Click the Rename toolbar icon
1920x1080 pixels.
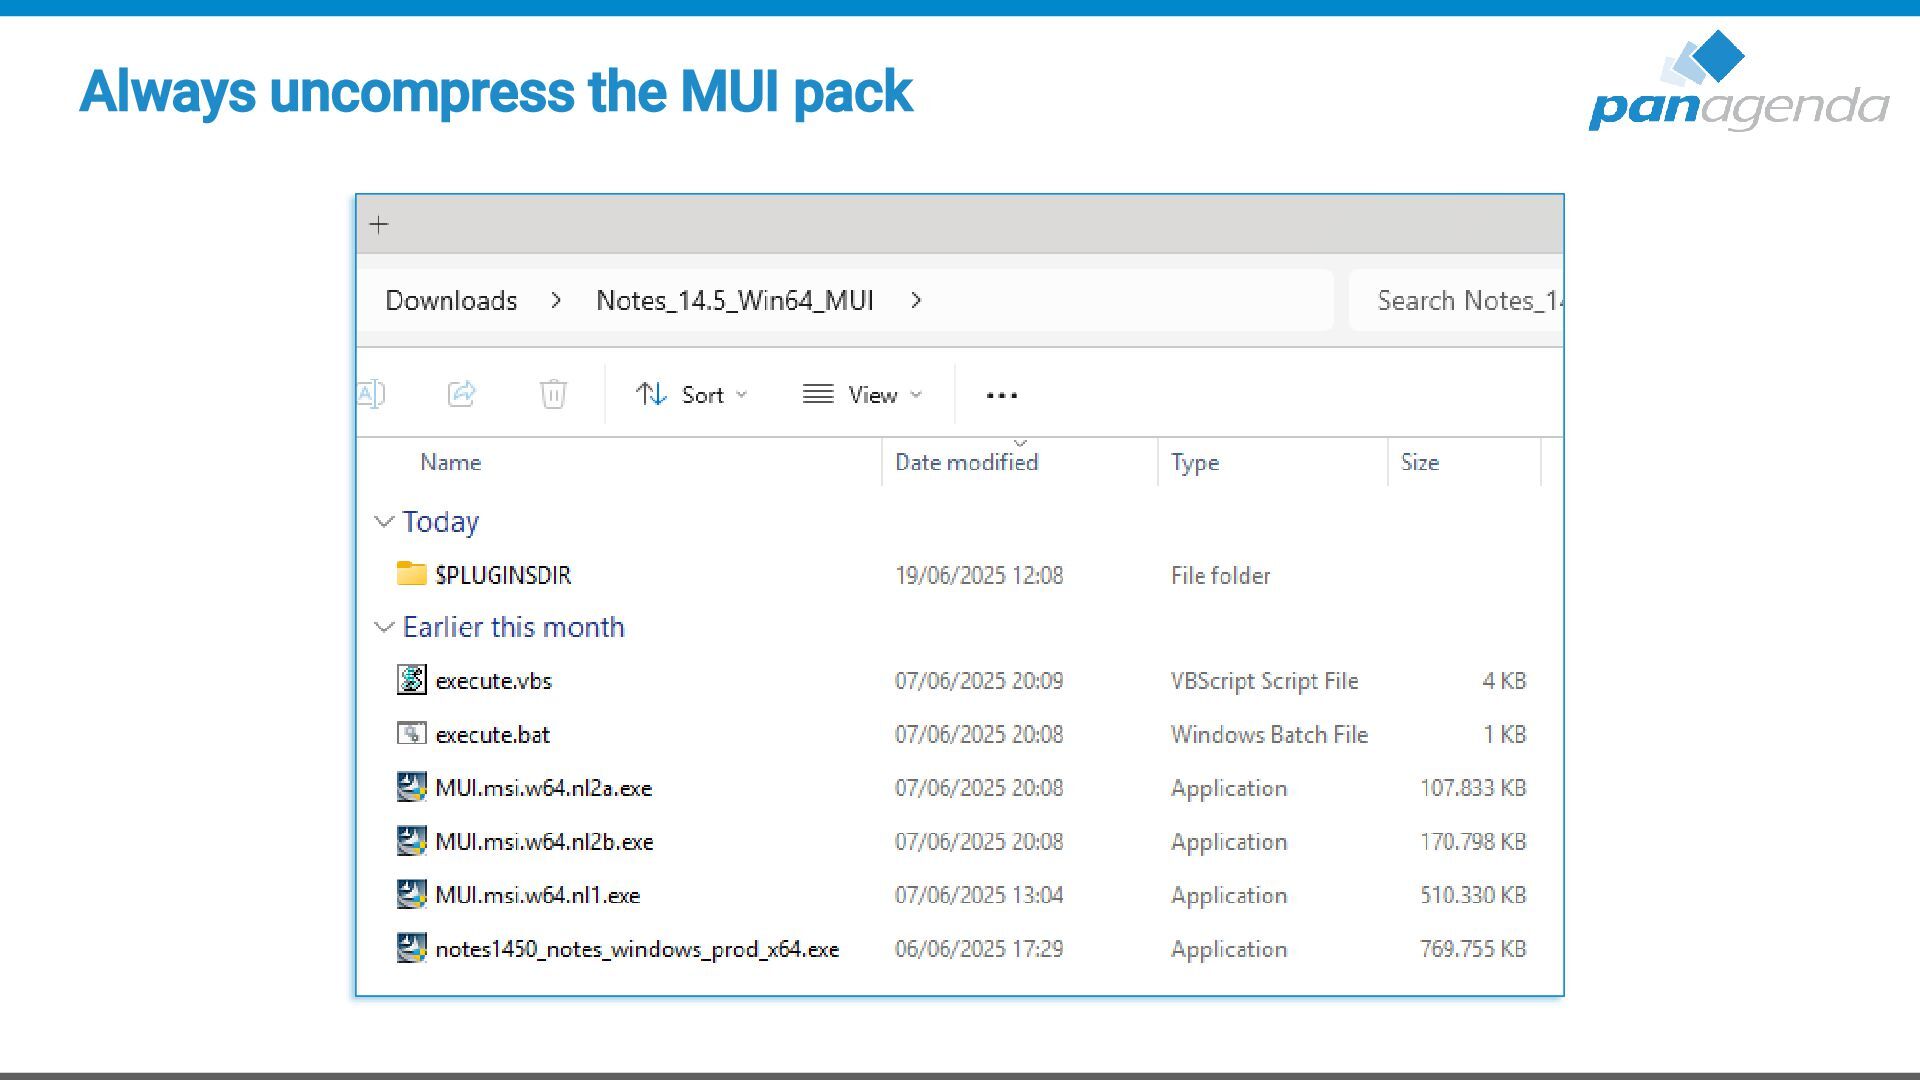(371, 394)
